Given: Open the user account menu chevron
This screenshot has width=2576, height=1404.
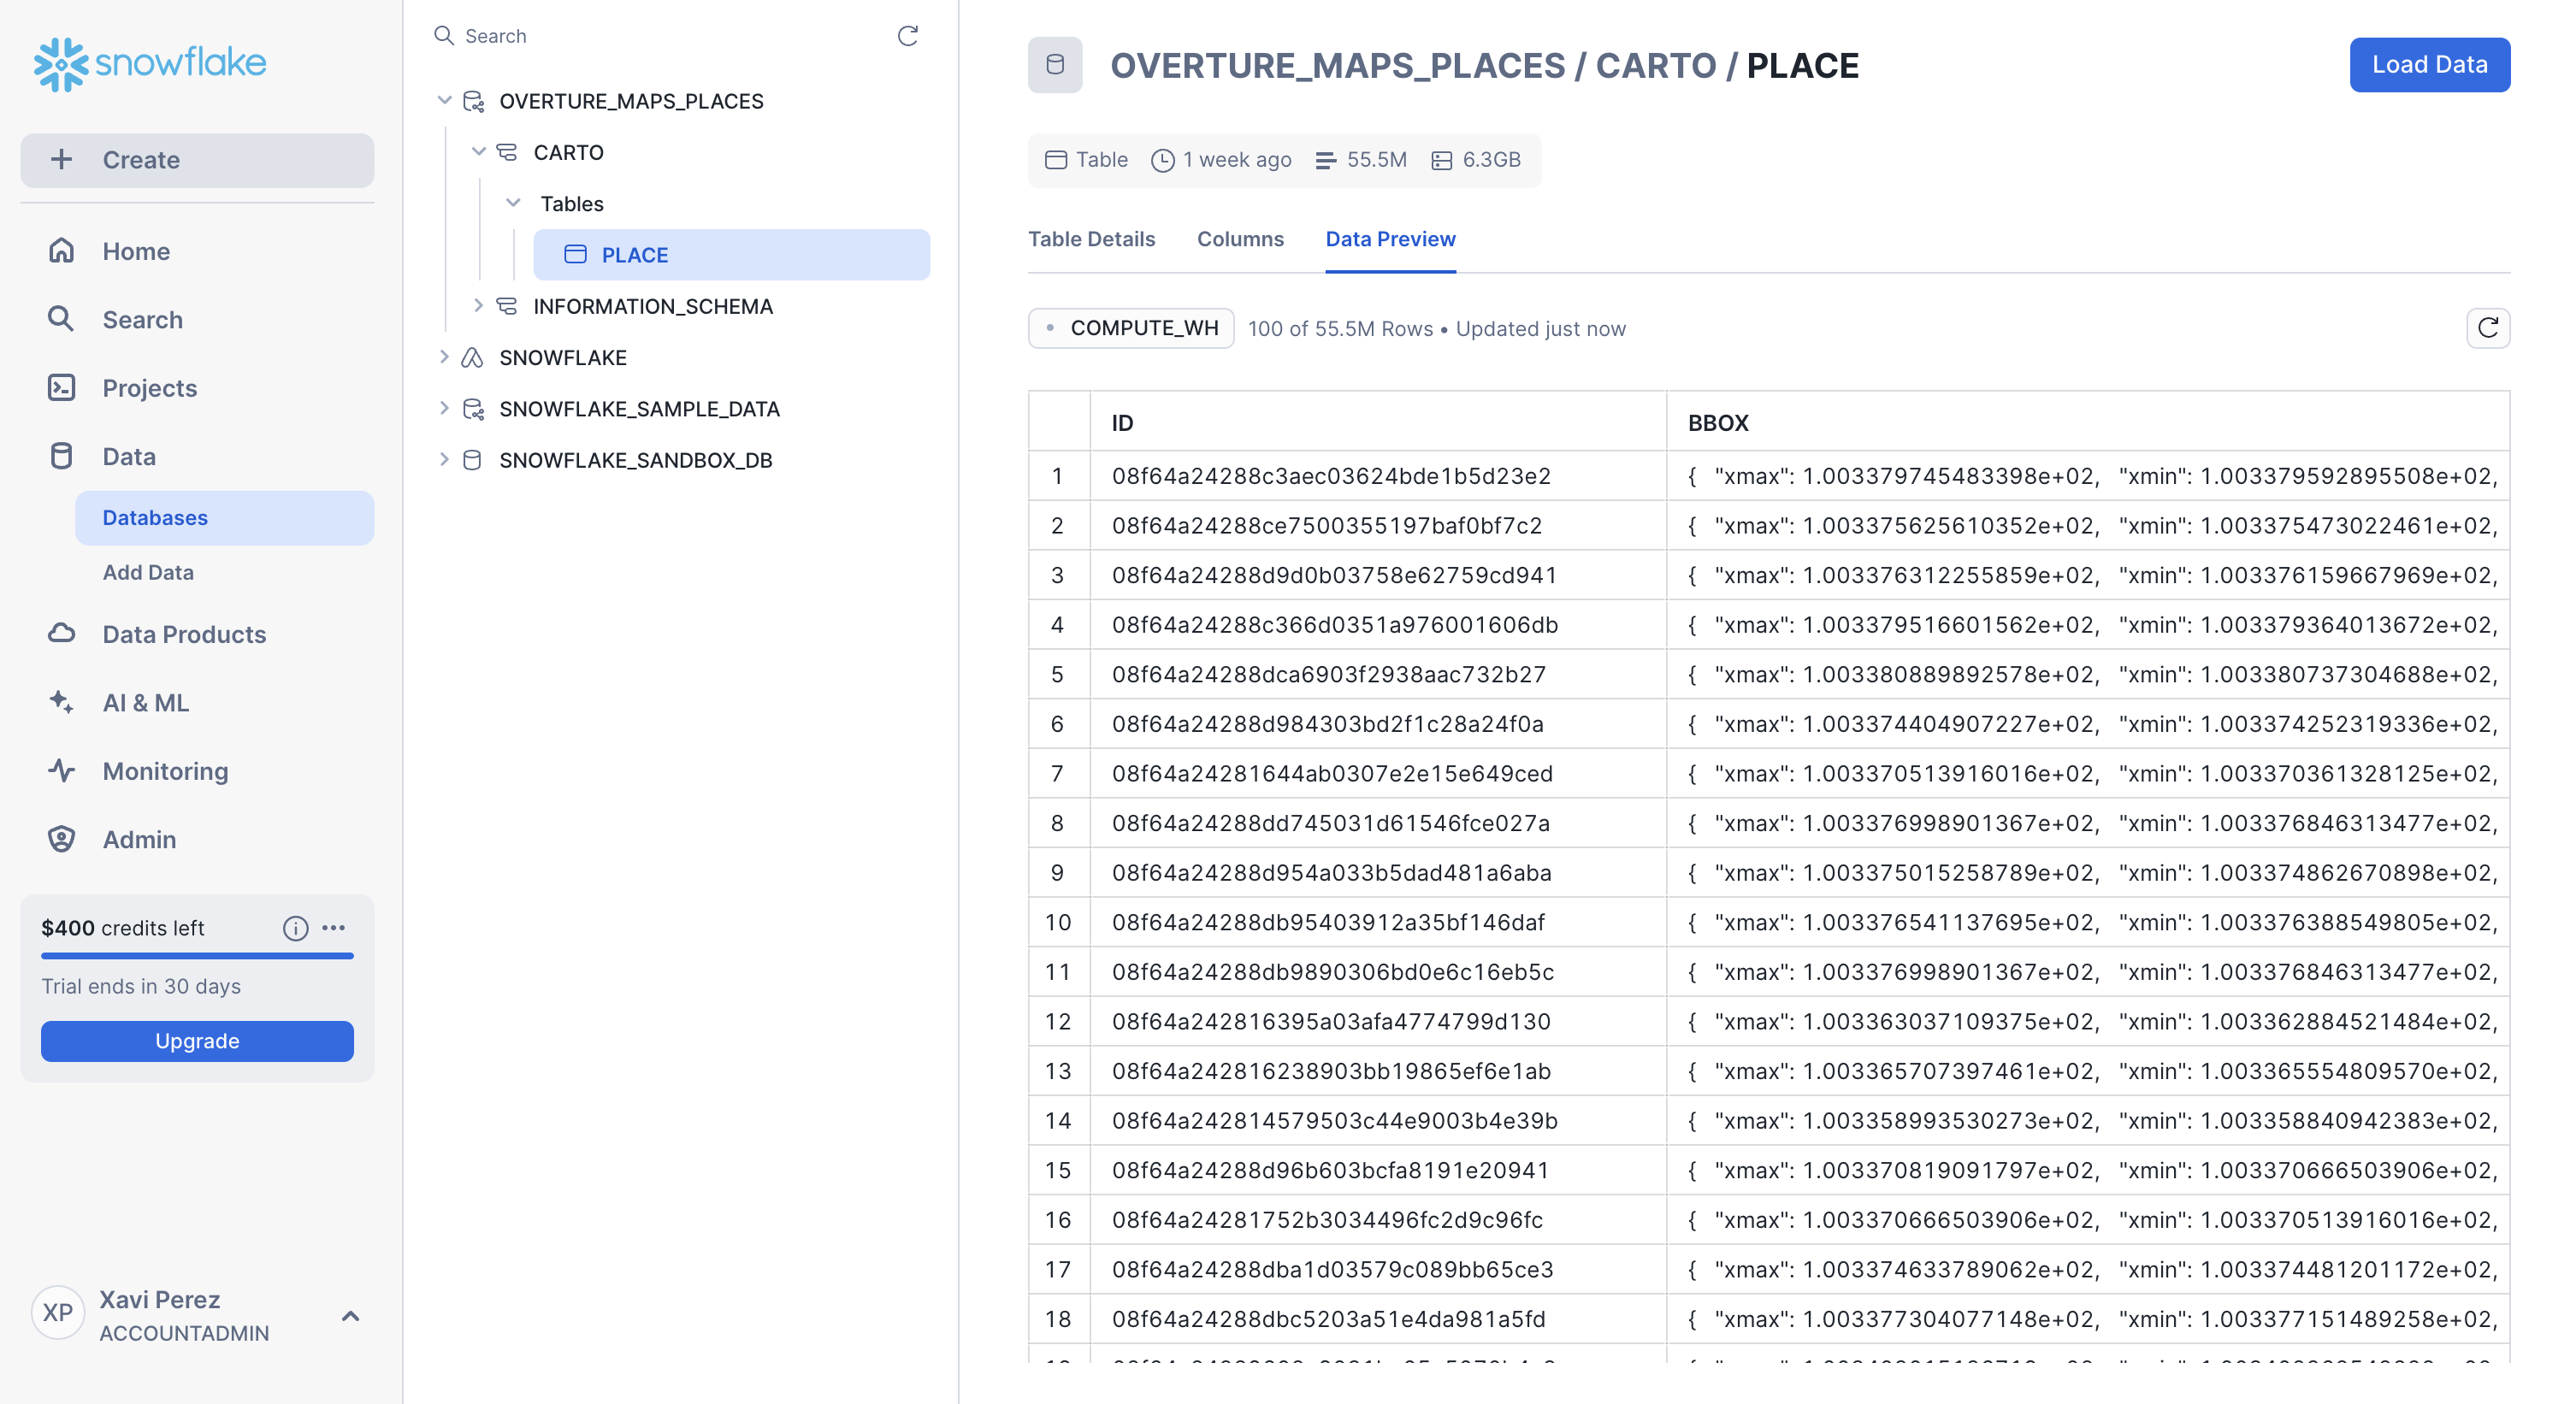Looking at the screenshot, I should (x=350, y=1315).
